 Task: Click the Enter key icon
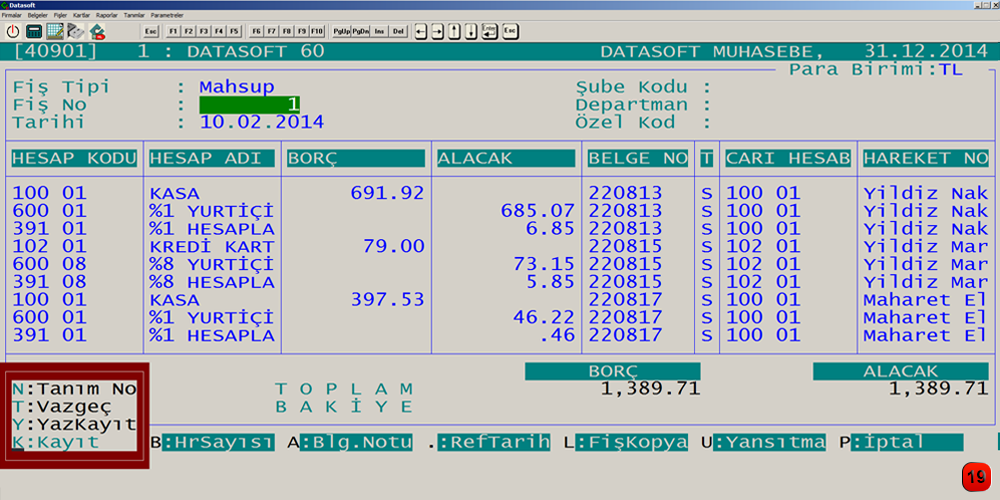490,31
